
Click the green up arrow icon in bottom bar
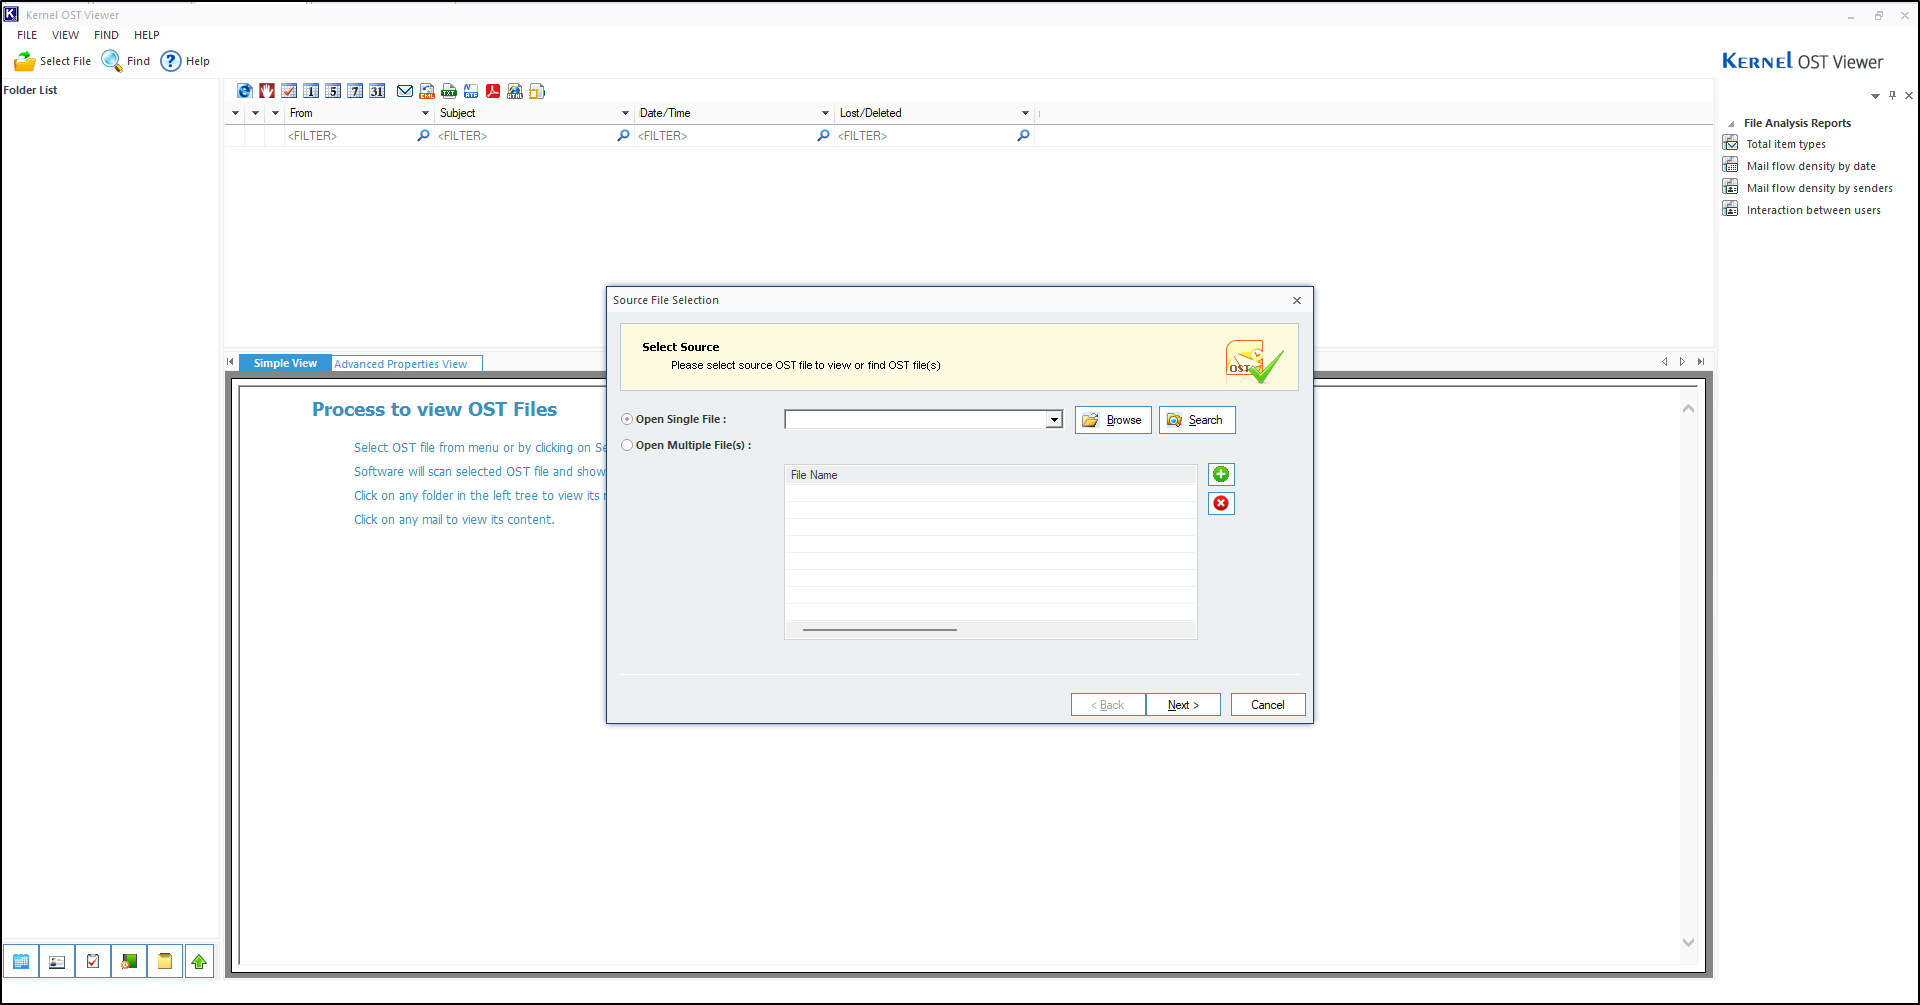[199, 961]
